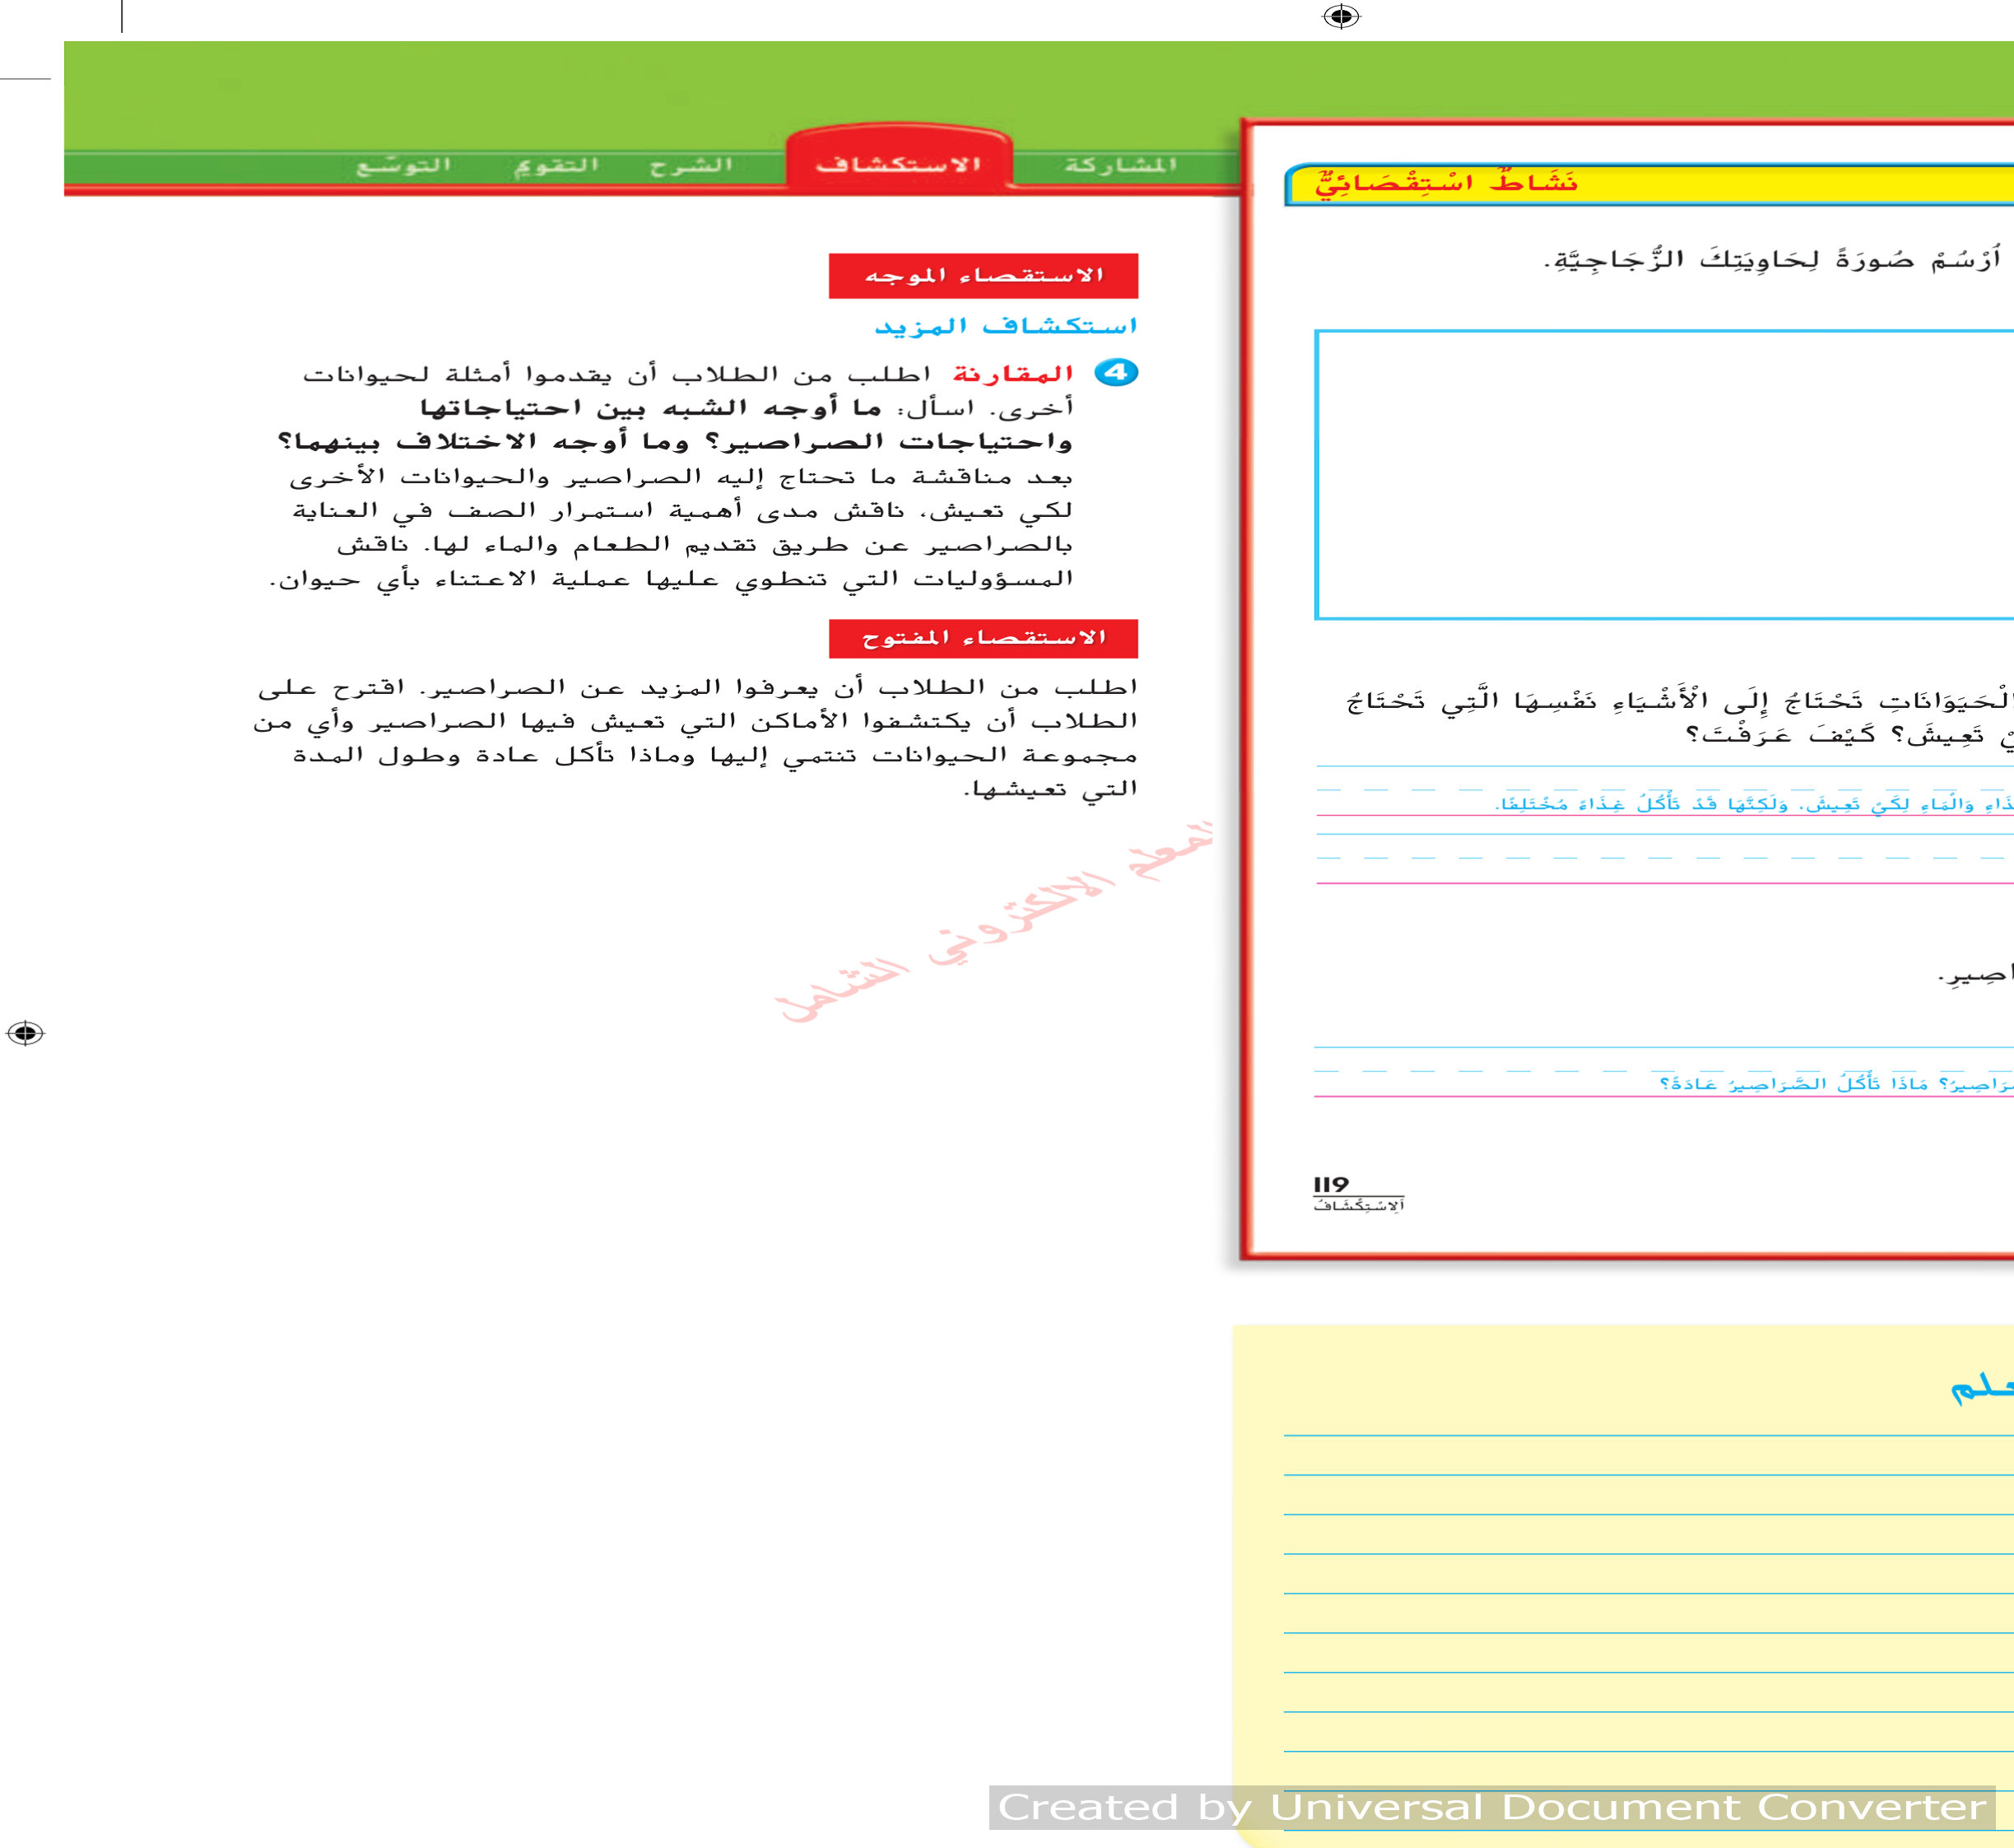Click the Created by Universal Document Converter banner

pyautogui.click(x=1492, y=1807)
